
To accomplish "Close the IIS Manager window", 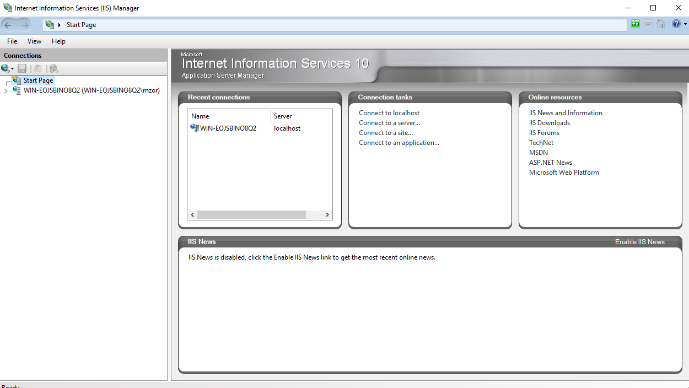I will [x=678, y=8].
